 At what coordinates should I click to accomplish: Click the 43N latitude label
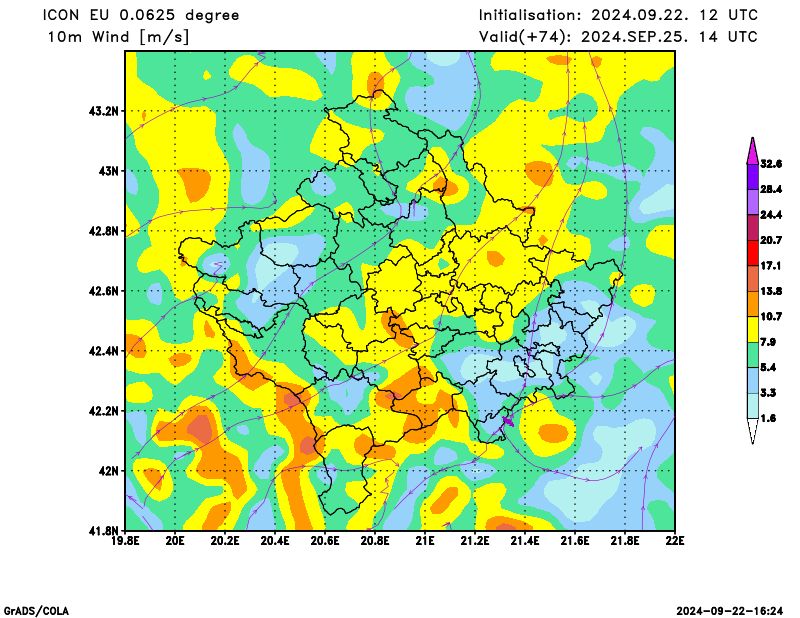click(109, 171)
